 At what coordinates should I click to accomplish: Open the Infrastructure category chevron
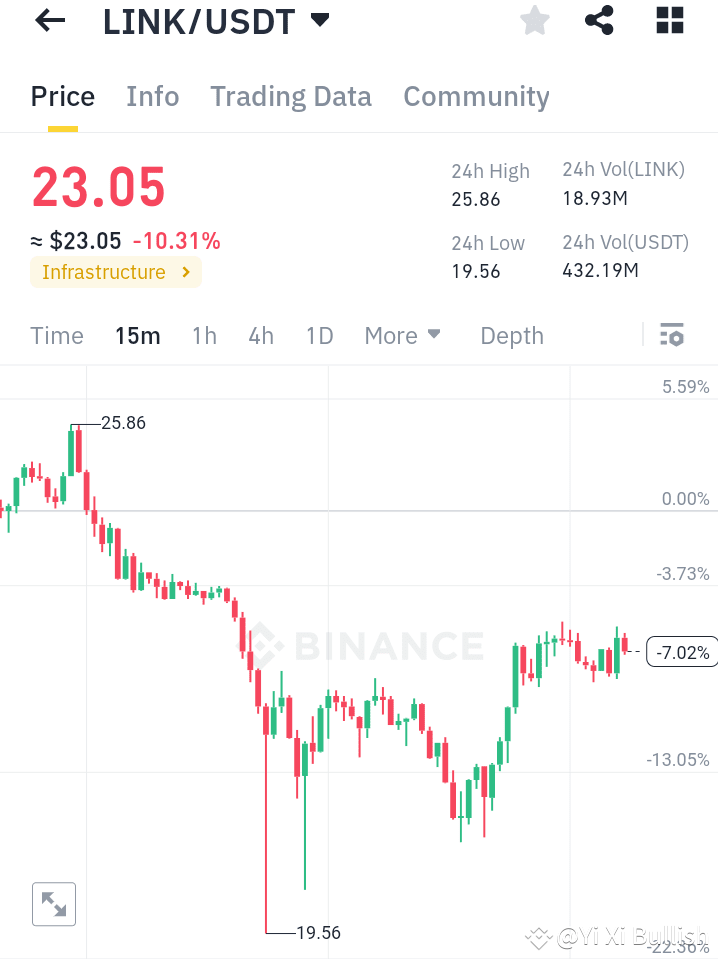184,272
